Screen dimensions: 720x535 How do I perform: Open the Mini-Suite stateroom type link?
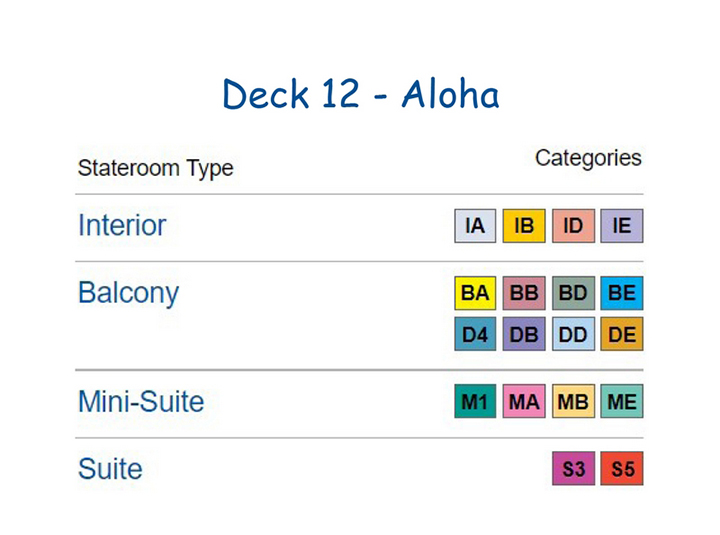click(141, 401)
